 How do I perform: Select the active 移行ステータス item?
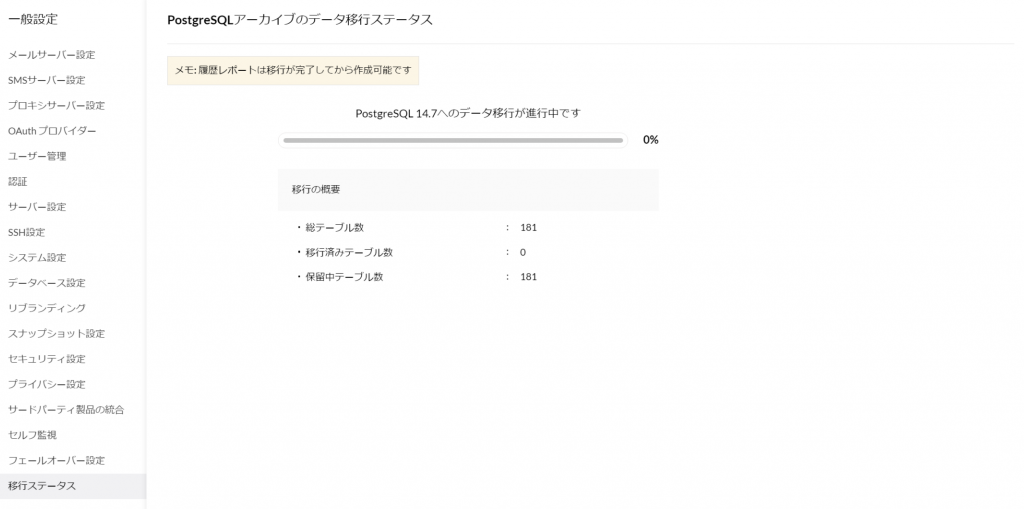pos(42,486)
